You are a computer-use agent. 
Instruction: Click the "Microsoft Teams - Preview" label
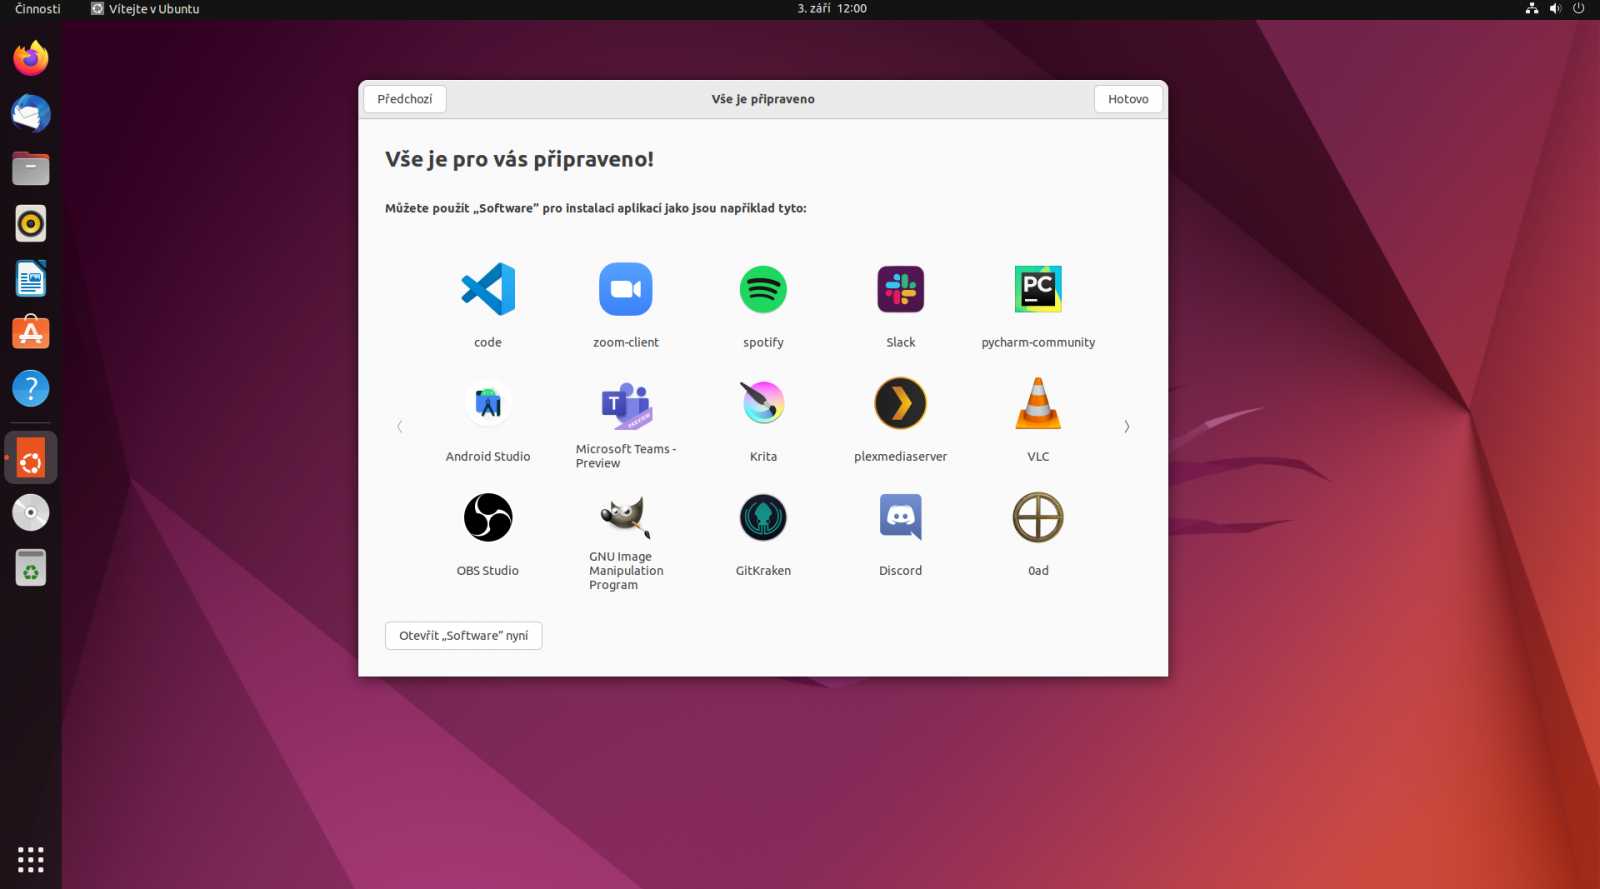click(626, 456)
